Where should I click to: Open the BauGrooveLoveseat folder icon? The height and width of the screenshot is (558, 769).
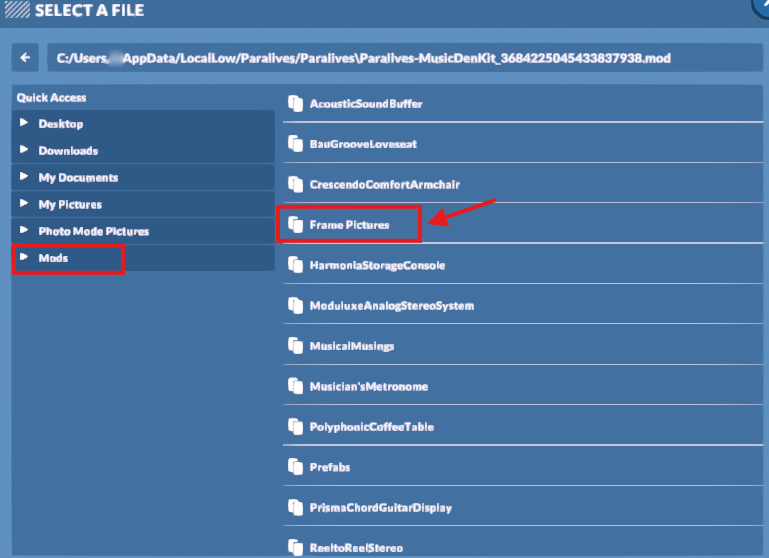[x=295, y=144]
